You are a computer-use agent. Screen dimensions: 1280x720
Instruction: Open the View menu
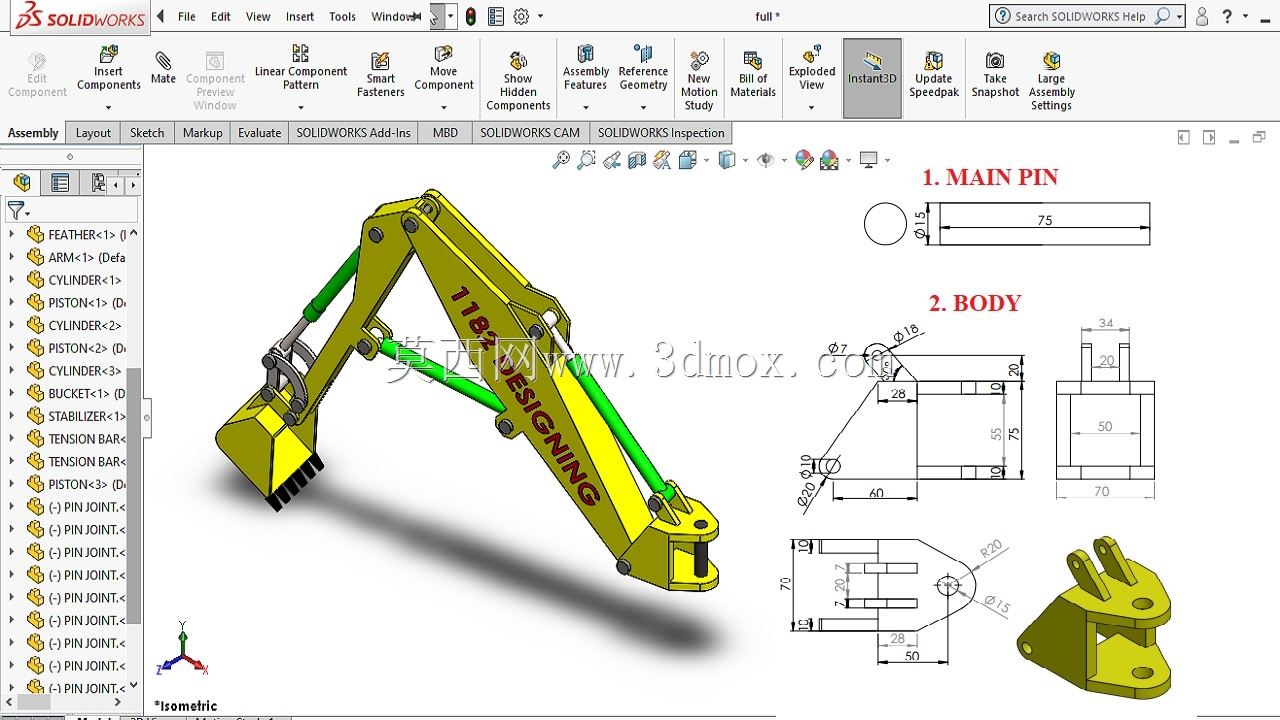(258, 16)
